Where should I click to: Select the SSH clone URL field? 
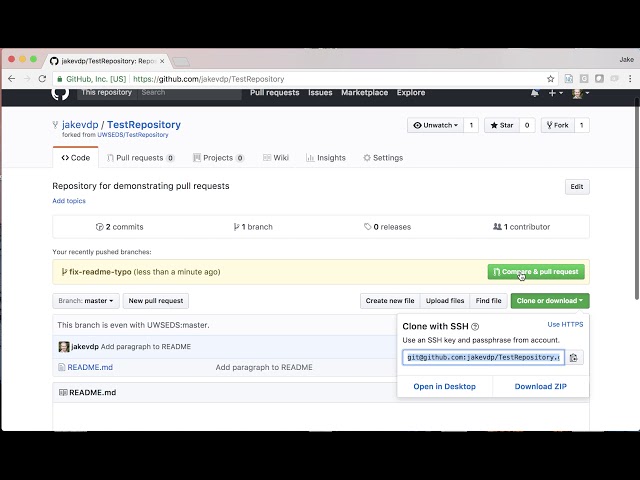pyautogui.click(x=483, y=358)
